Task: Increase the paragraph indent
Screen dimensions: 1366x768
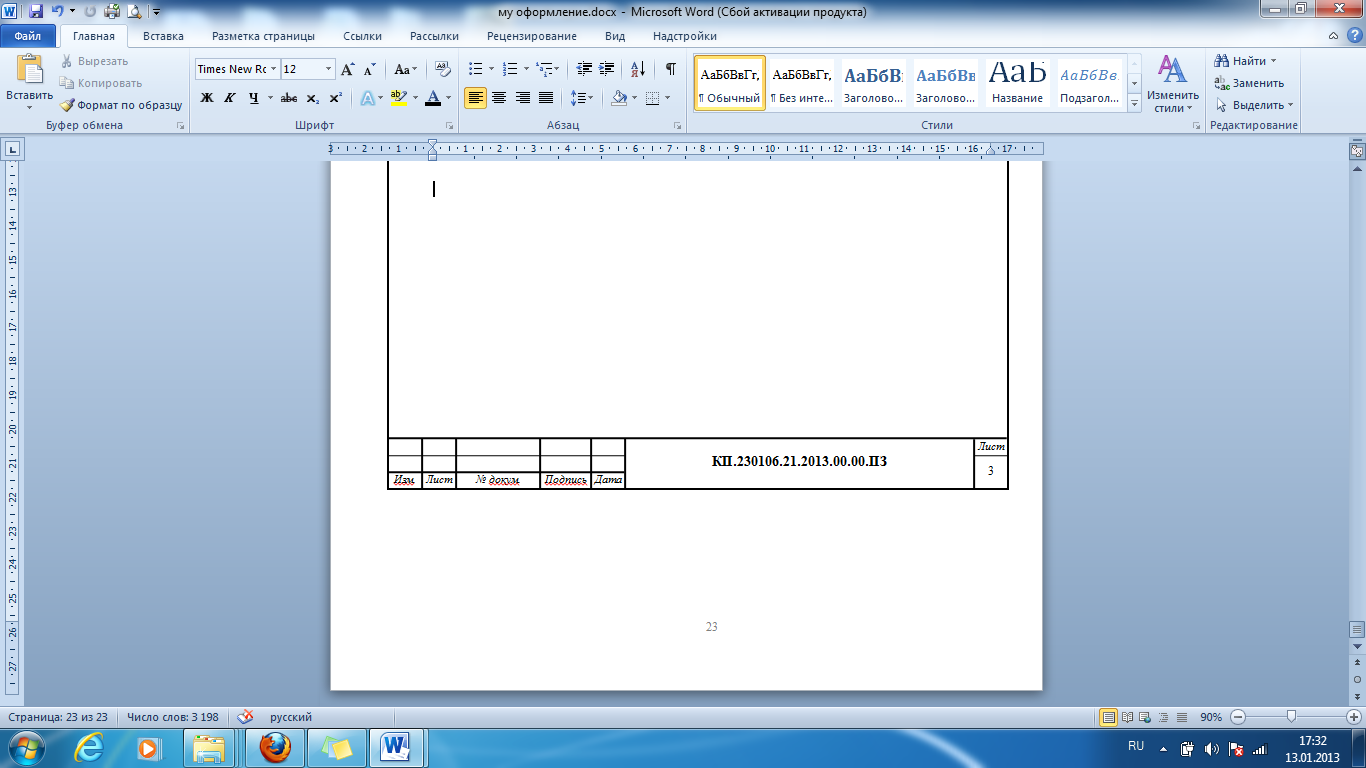Action: tap(606, 69)
